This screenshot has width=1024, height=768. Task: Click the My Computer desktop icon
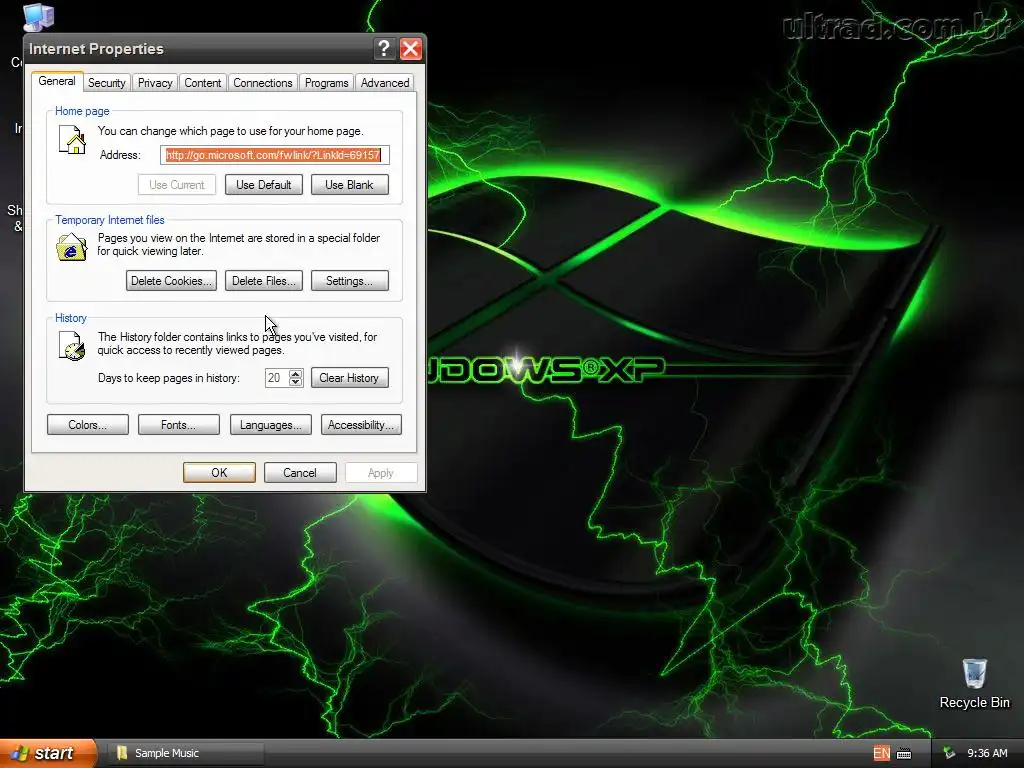(38, 17)
